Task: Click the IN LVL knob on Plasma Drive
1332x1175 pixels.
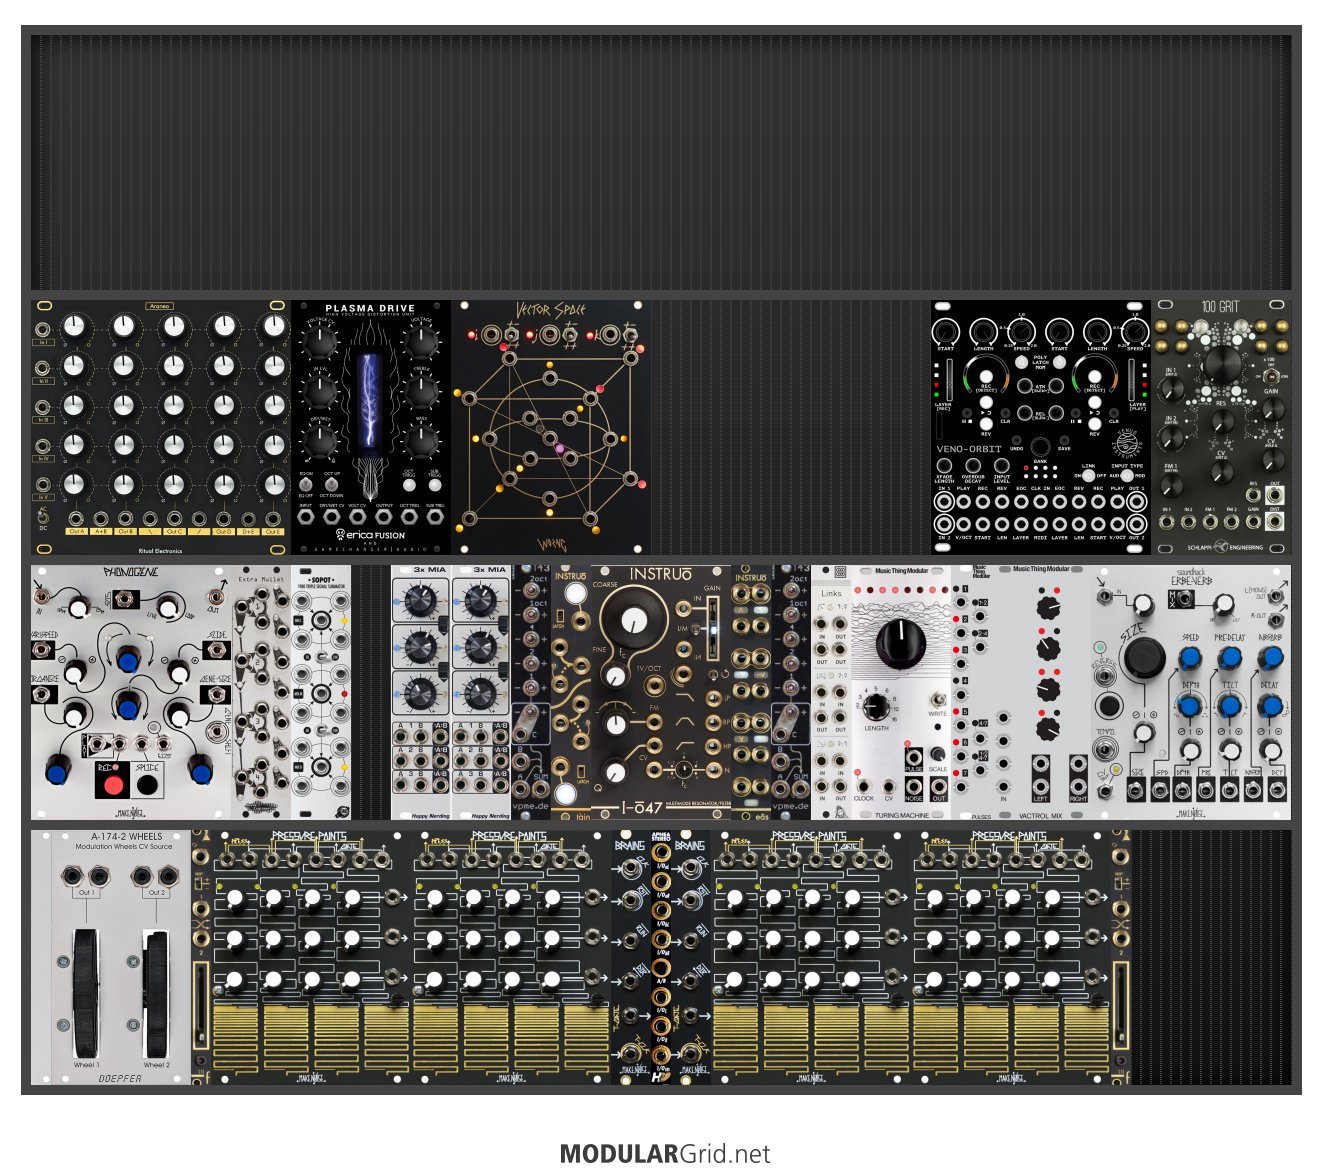Action: point(320,393)
